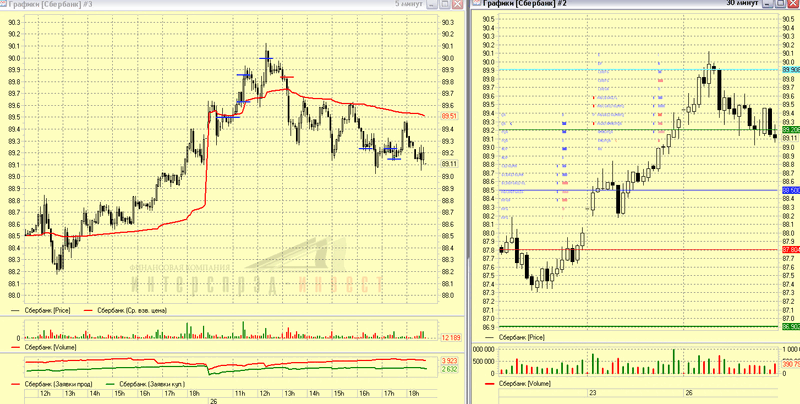Click the red 390.79 volume value label
This screenshot has height=404, width=800.
(791, 365)
